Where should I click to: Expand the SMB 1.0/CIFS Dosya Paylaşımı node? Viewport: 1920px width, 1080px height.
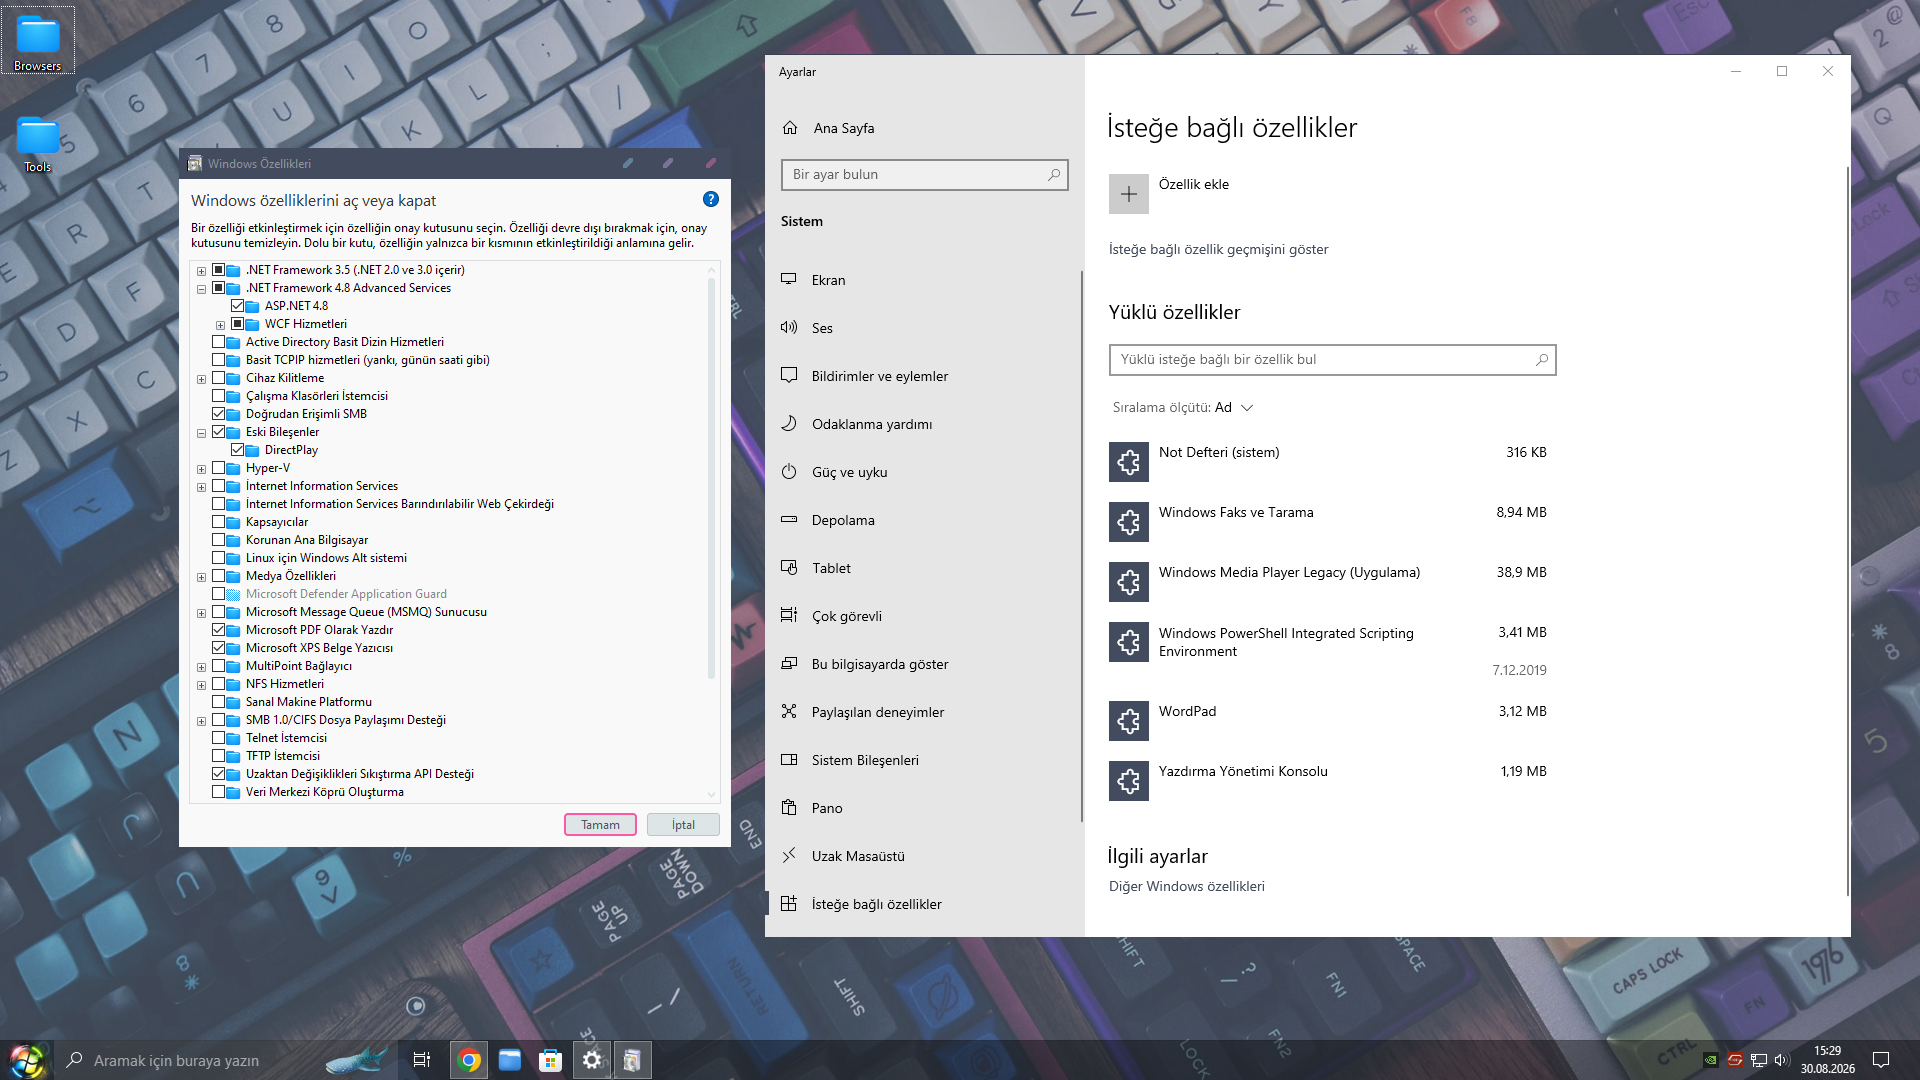coord(202,721)
